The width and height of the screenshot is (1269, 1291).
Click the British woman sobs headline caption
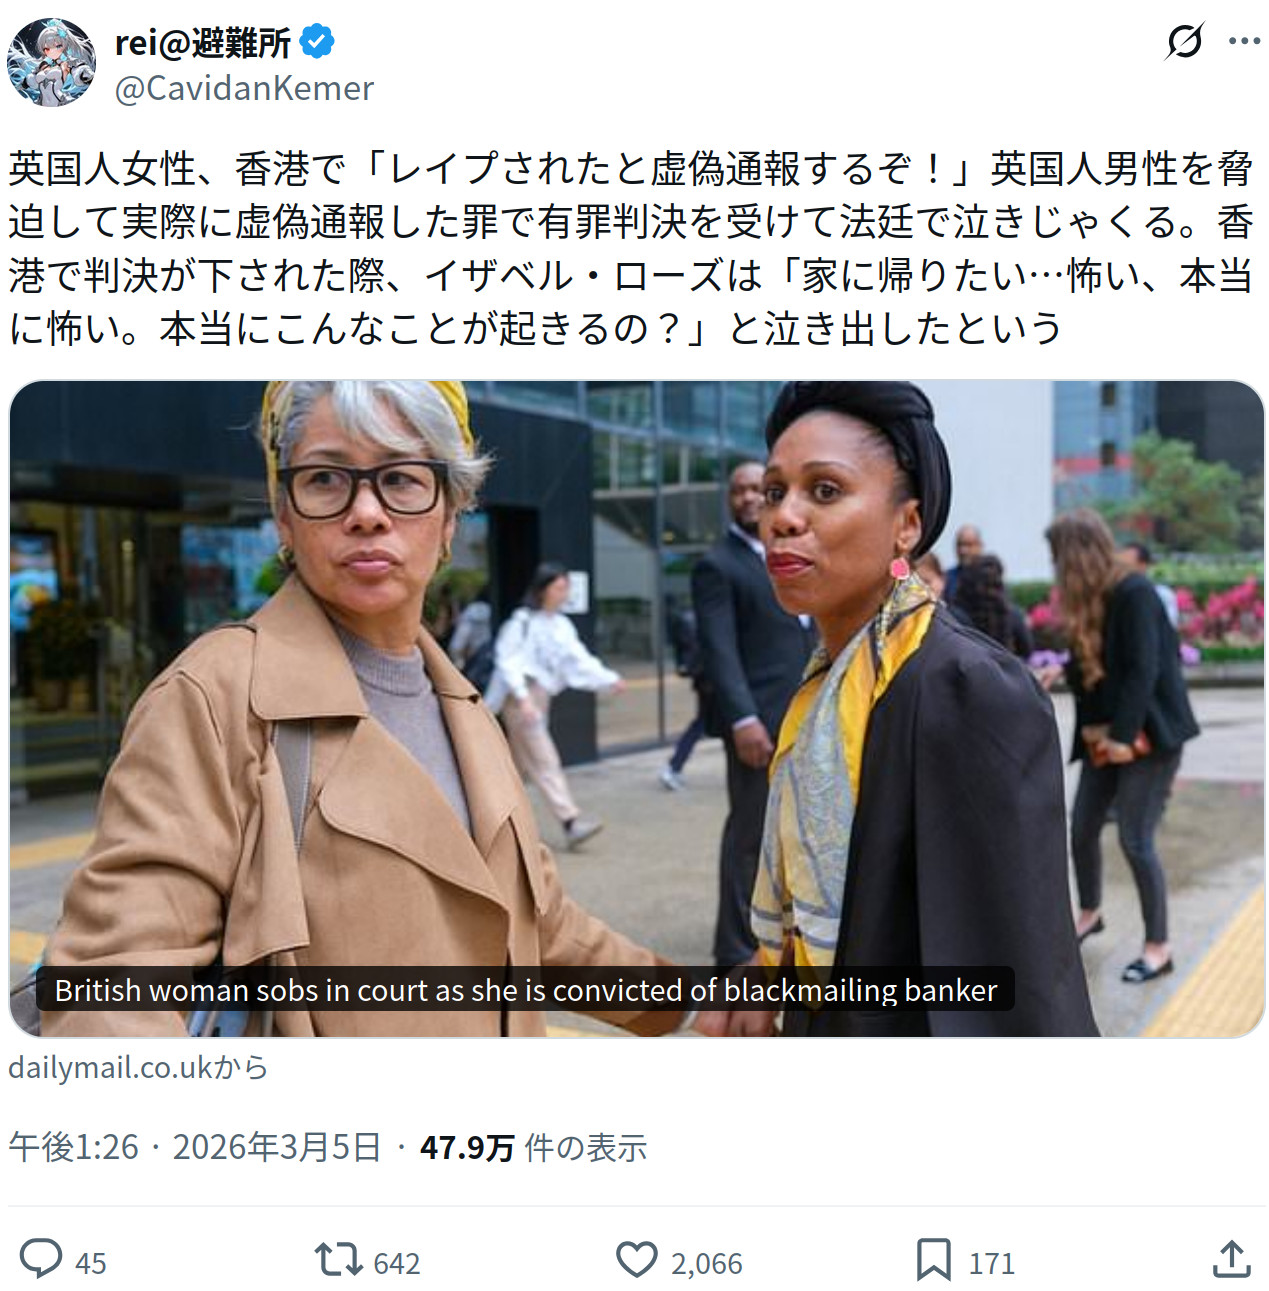pyautogui.click(x=526, y=990)
